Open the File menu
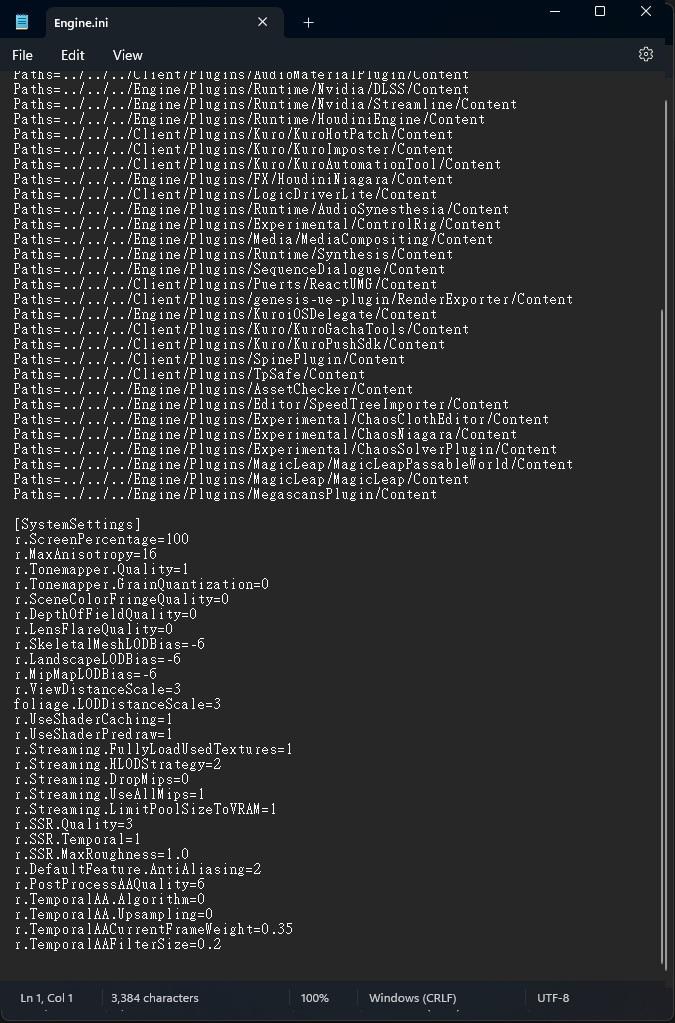 (22, 55)
